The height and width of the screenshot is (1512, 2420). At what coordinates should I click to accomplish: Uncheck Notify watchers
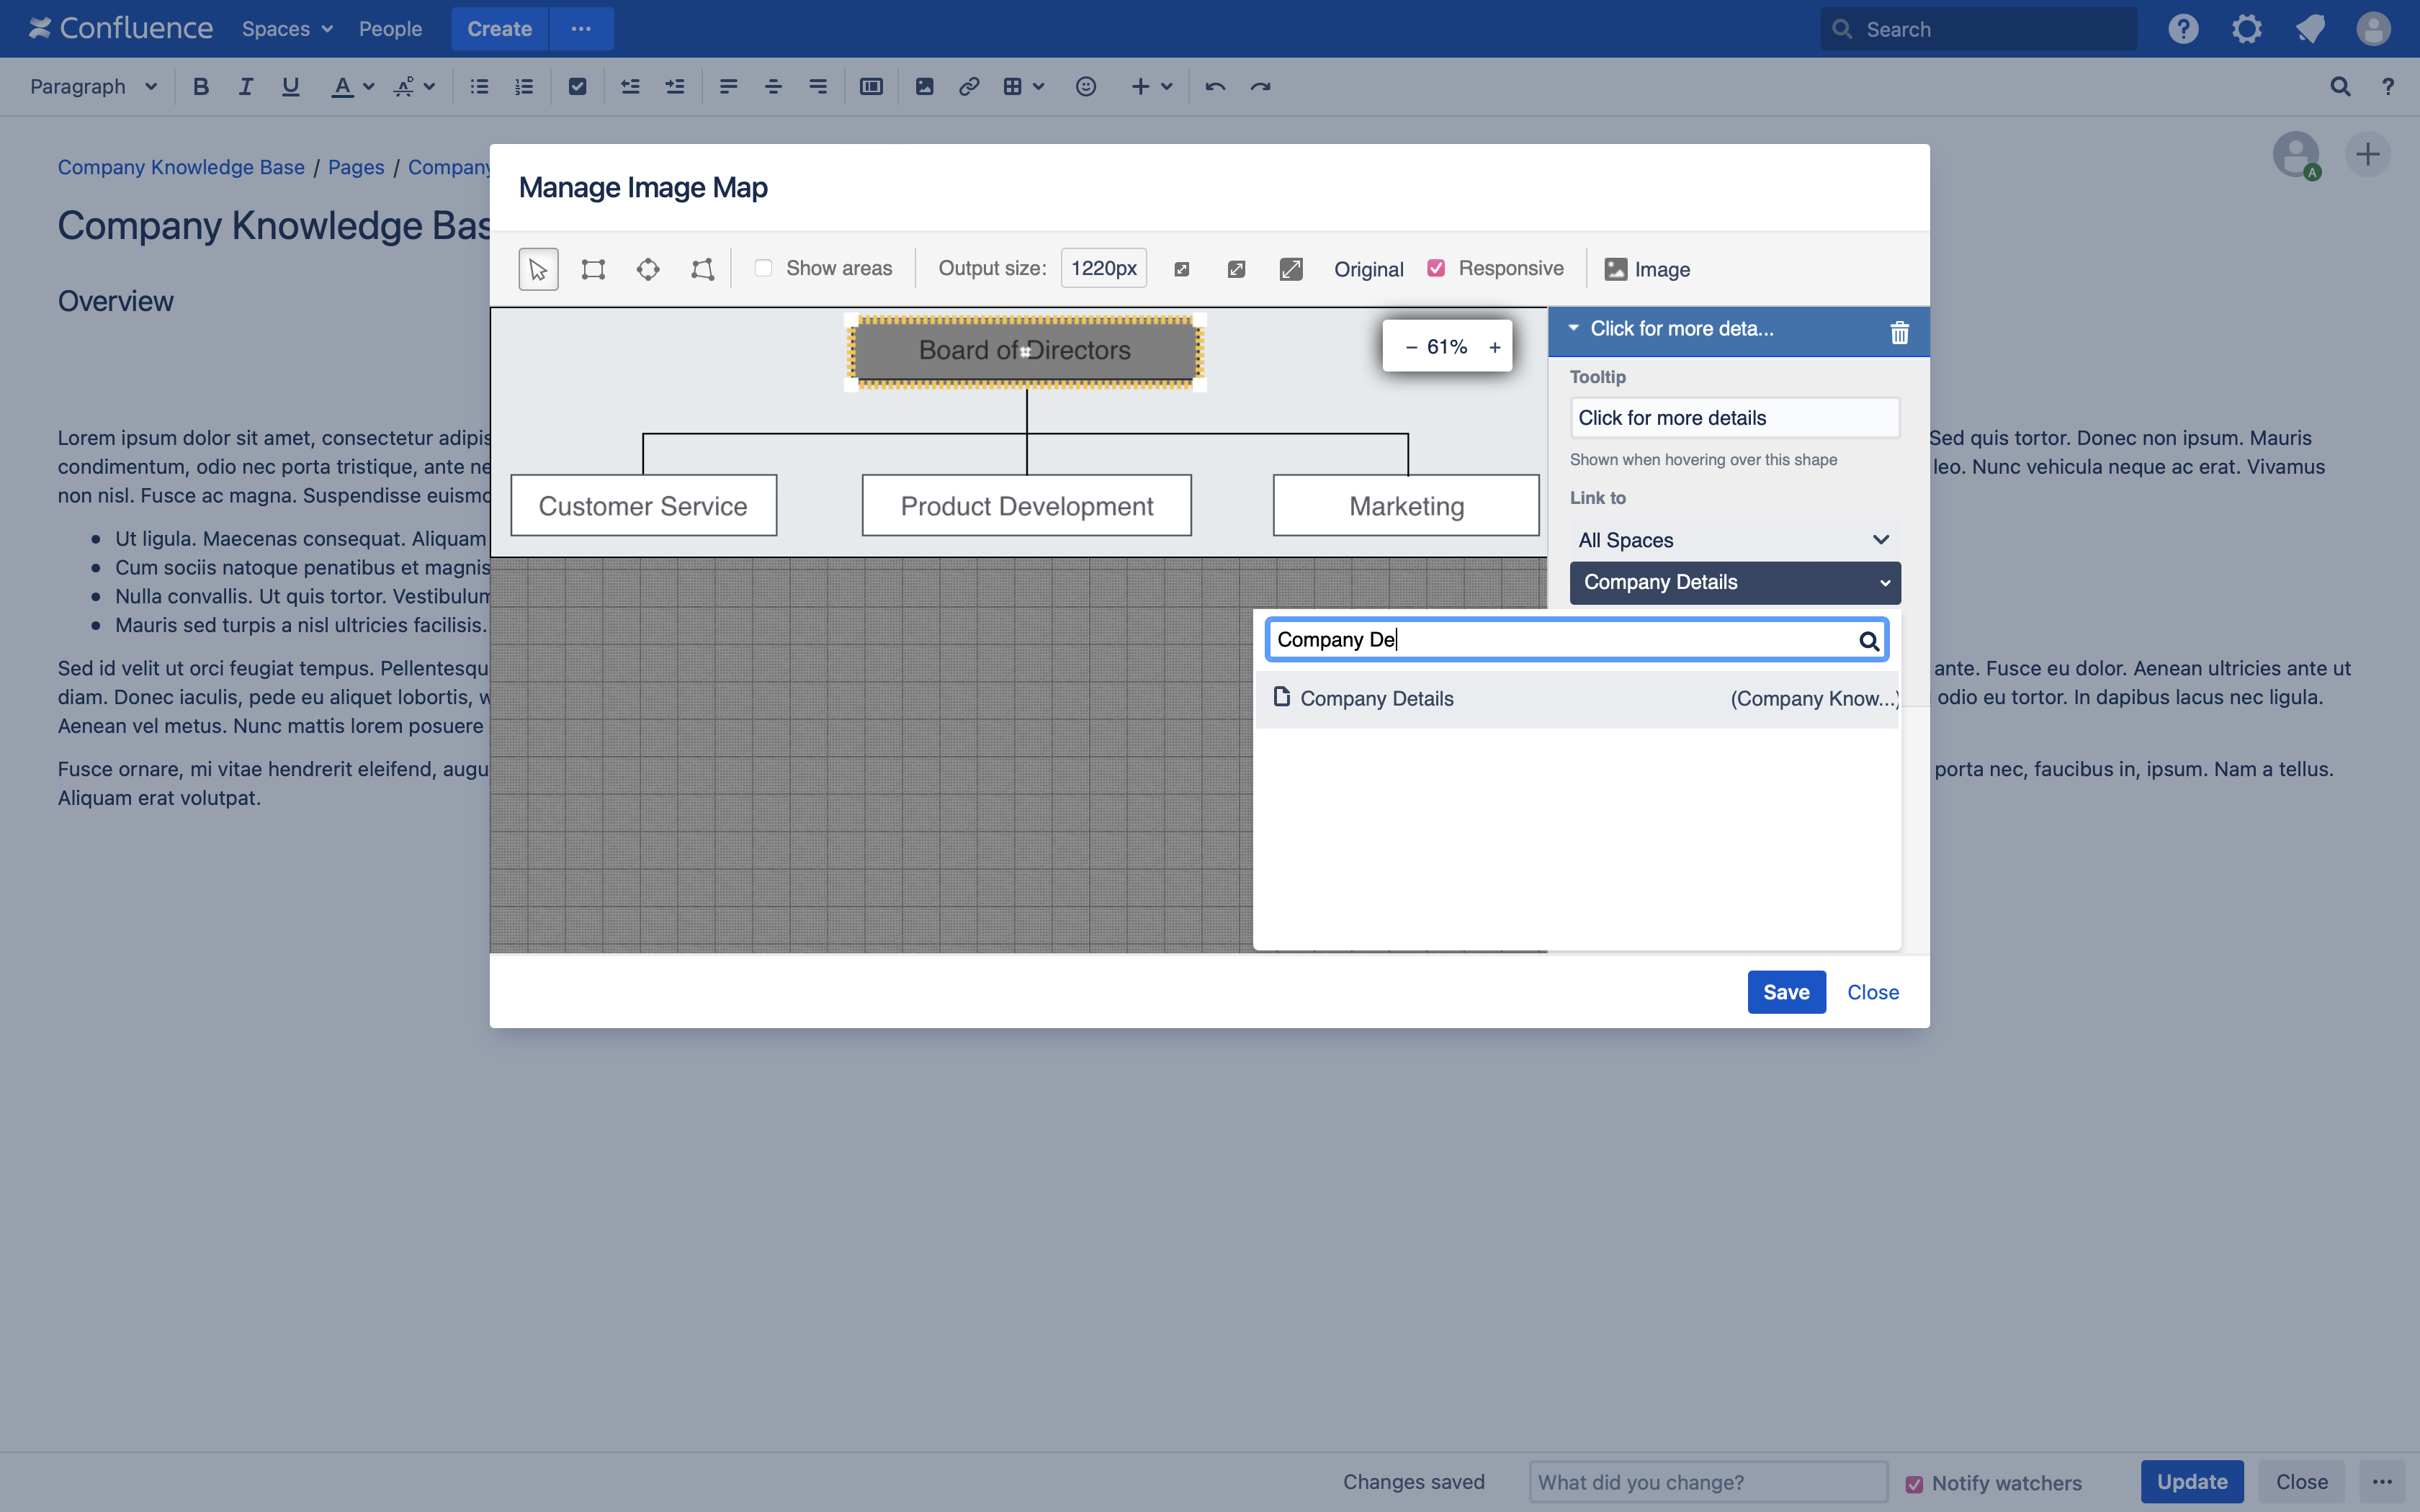coord(1914,1484)
